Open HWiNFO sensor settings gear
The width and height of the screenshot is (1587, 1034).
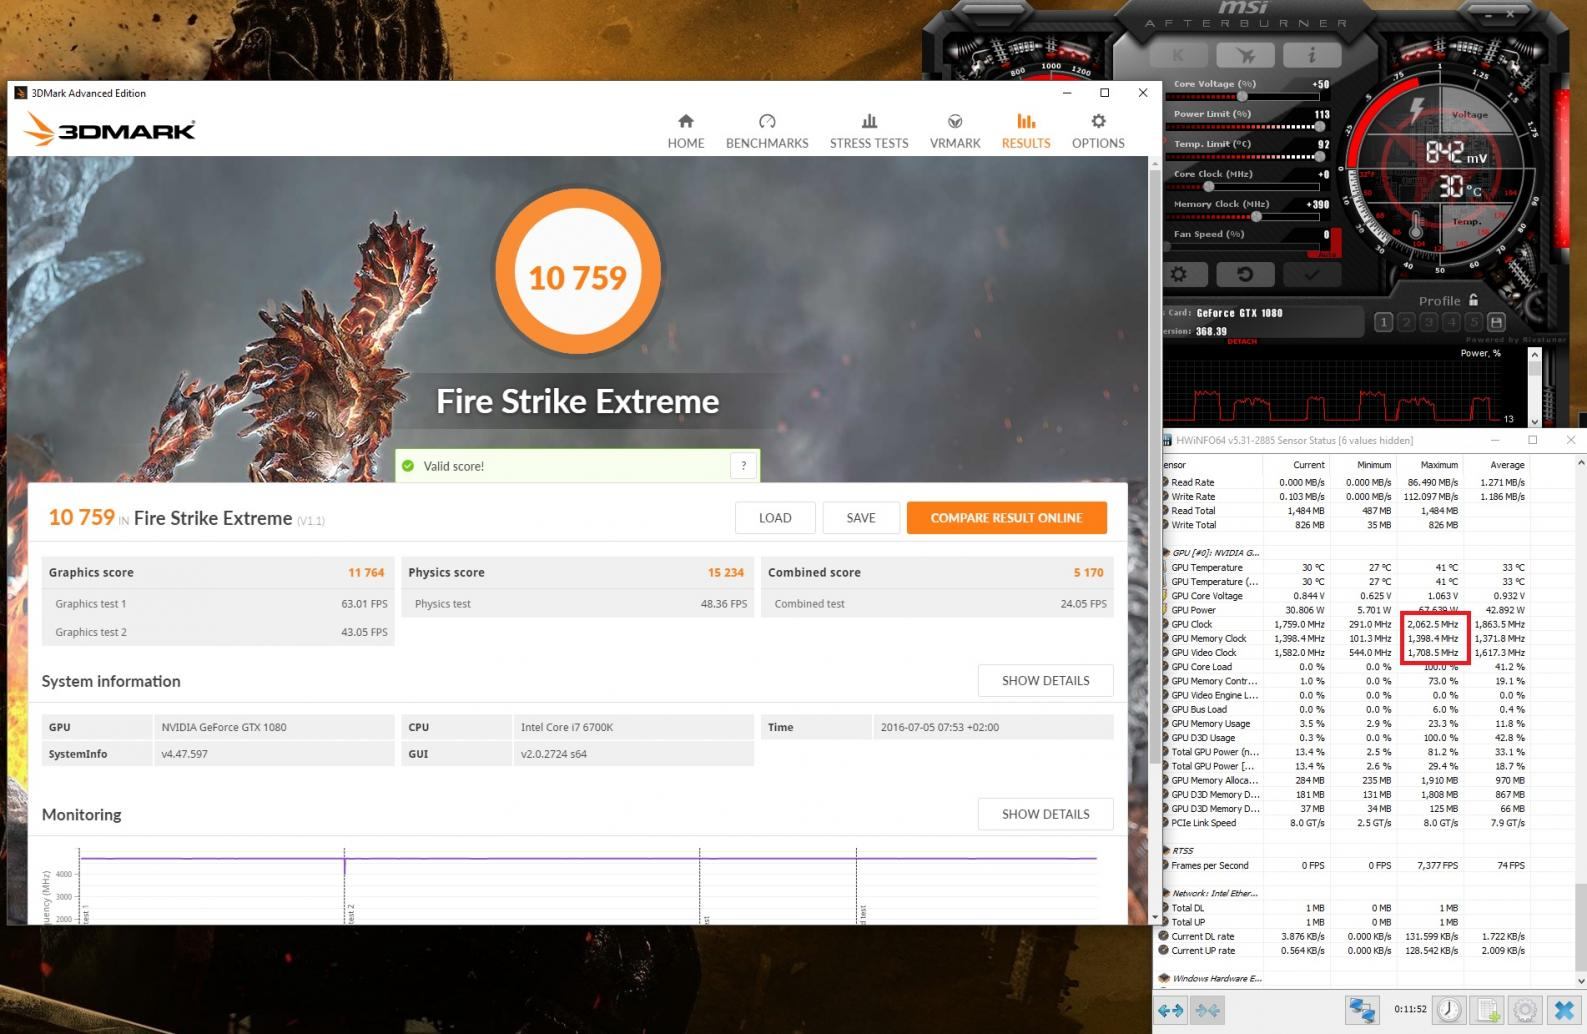[1525, 1010]
